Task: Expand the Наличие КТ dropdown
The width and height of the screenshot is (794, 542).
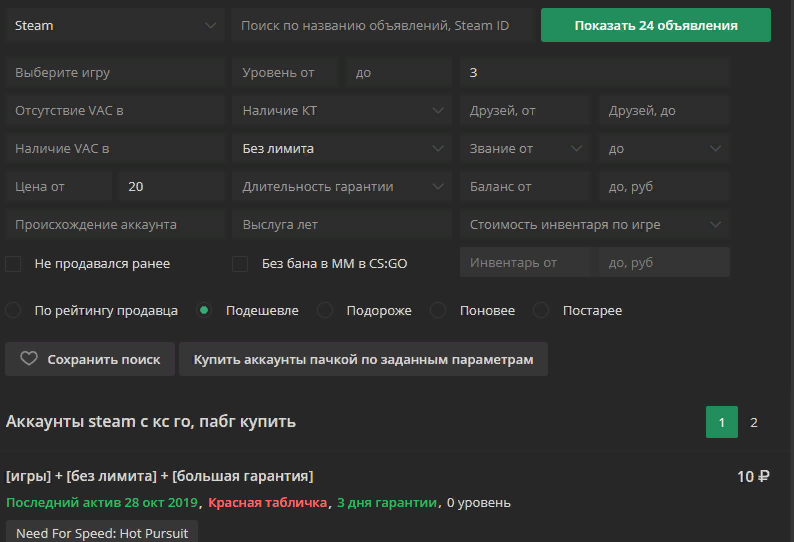Action: point(342,110)
